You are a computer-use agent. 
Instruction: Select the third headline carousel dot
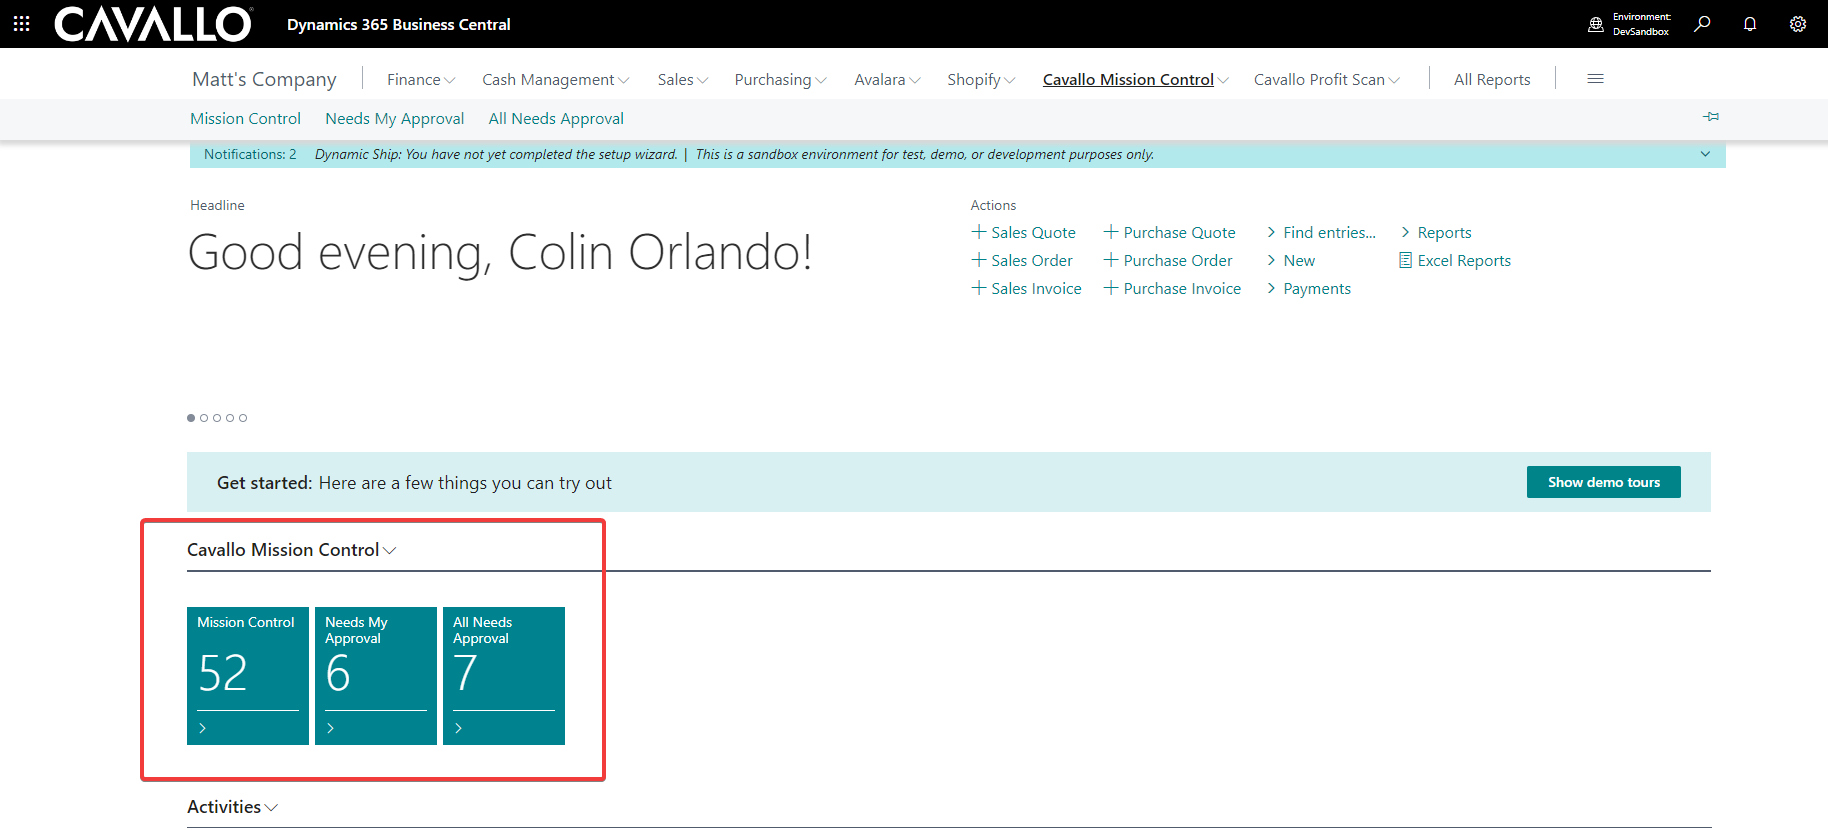217,418
